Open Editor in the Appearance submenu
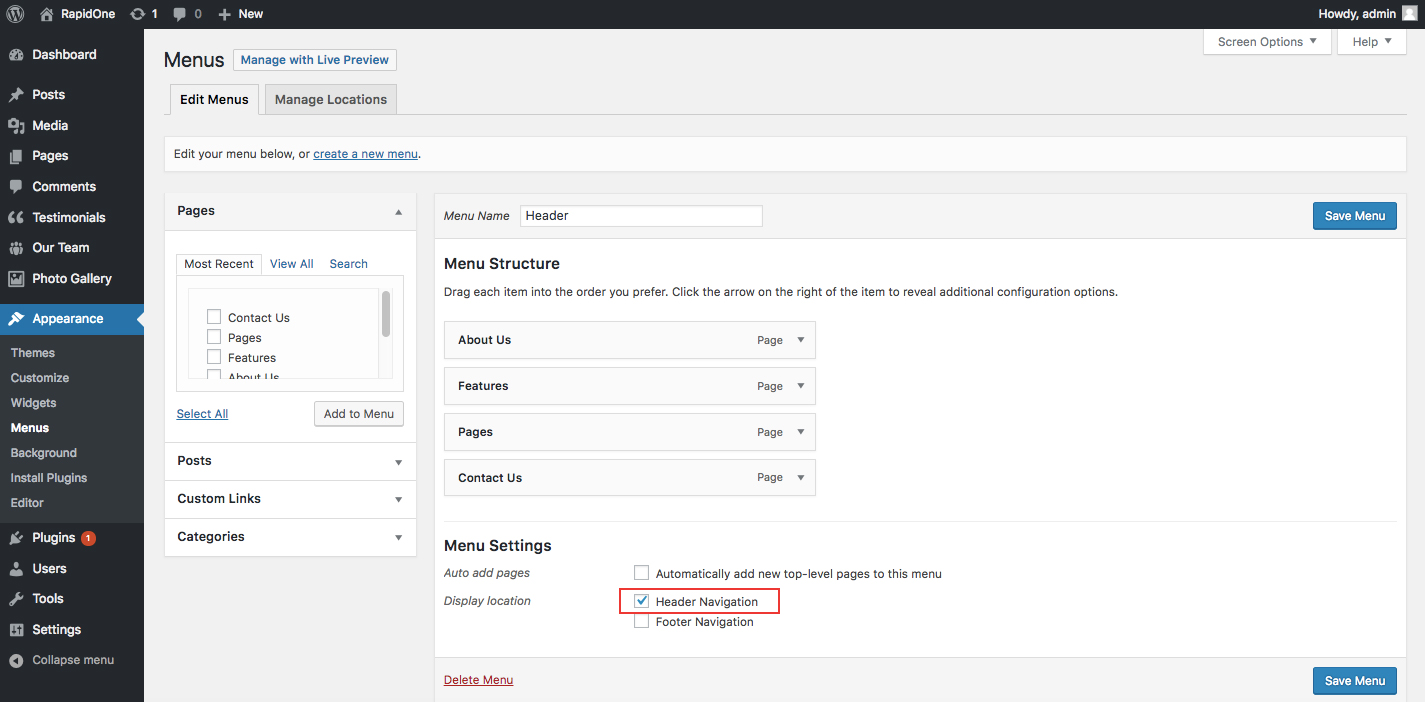Image resolution: width=1425 pixels, height=702 pixels. point(27,503)
